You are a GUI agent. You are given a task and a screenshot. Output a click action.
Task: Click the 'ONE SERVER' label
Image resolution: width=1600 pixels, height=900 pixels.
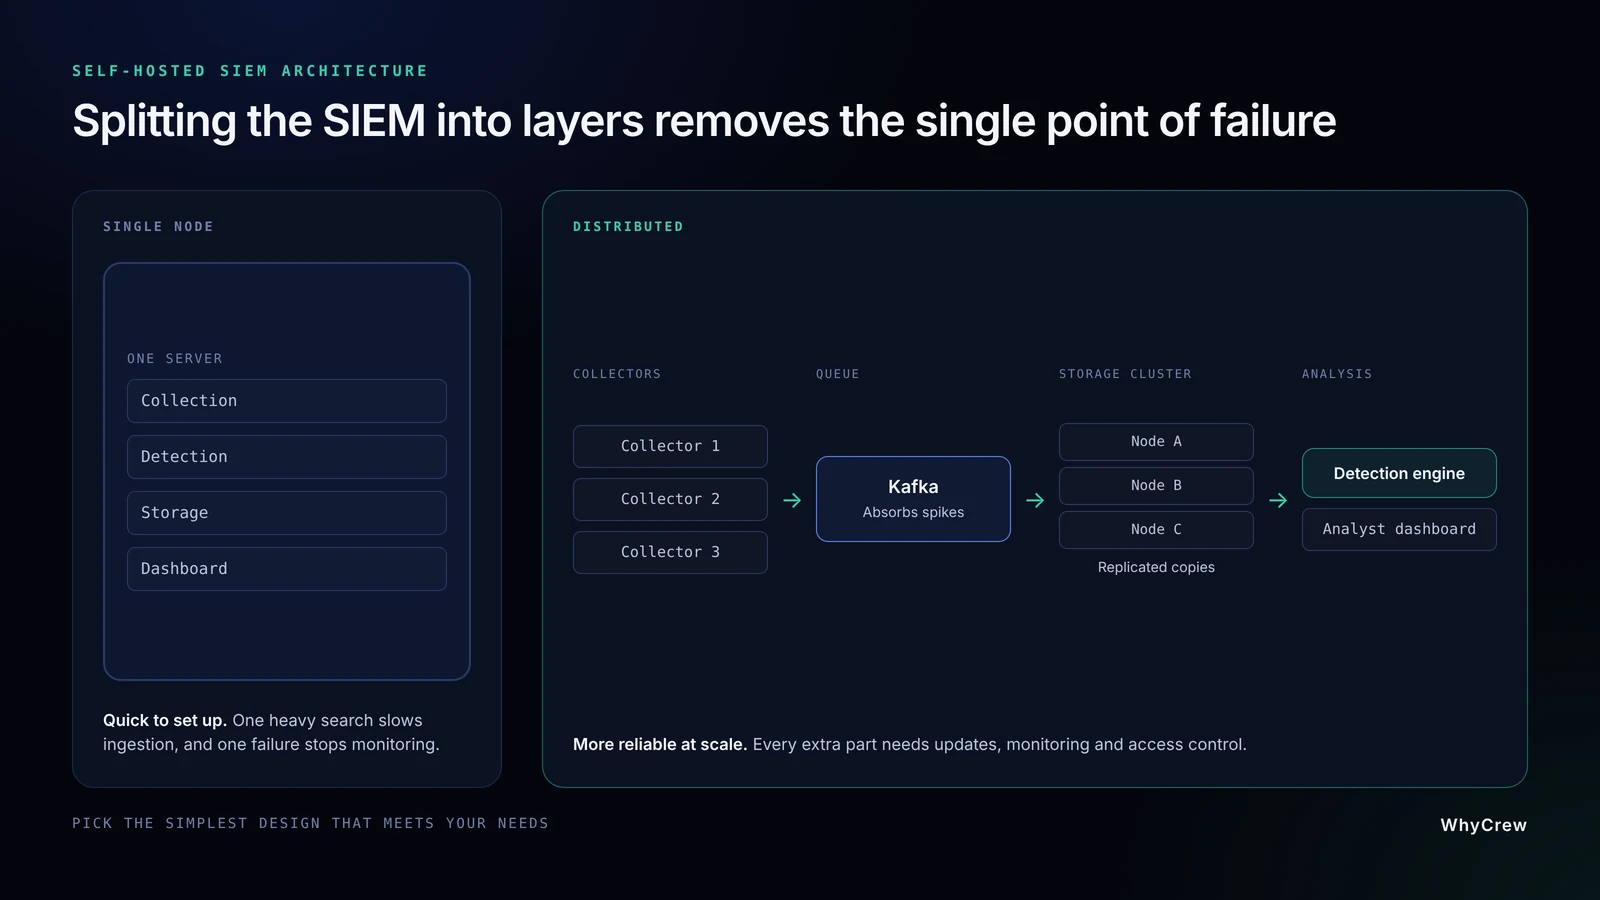(x=175, y=359)
